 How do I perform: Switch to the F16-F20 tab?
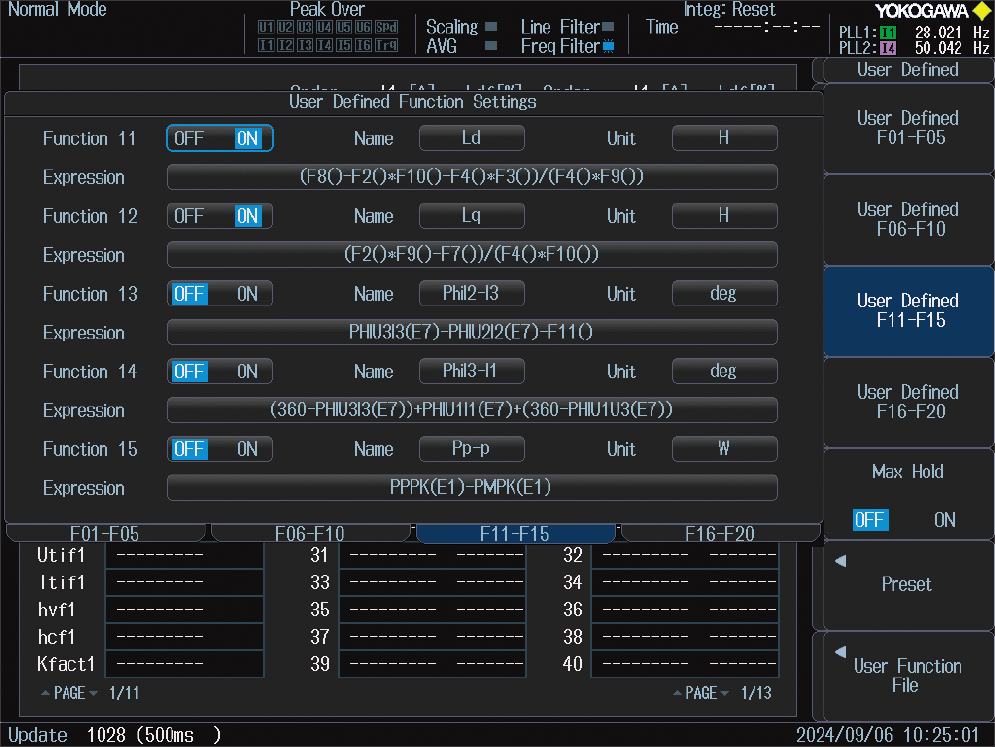720,534
